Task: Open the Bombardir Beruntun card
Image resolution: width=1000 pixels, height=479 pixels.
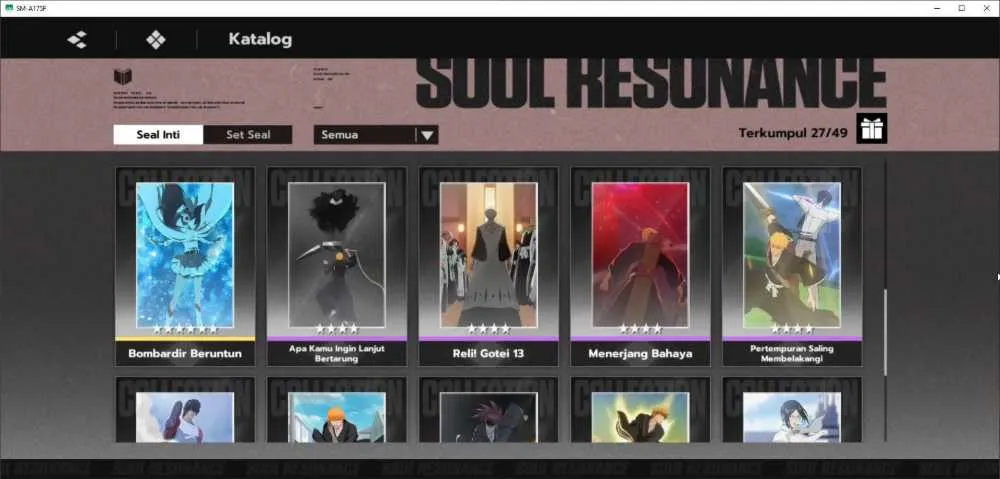Action: 185,267
